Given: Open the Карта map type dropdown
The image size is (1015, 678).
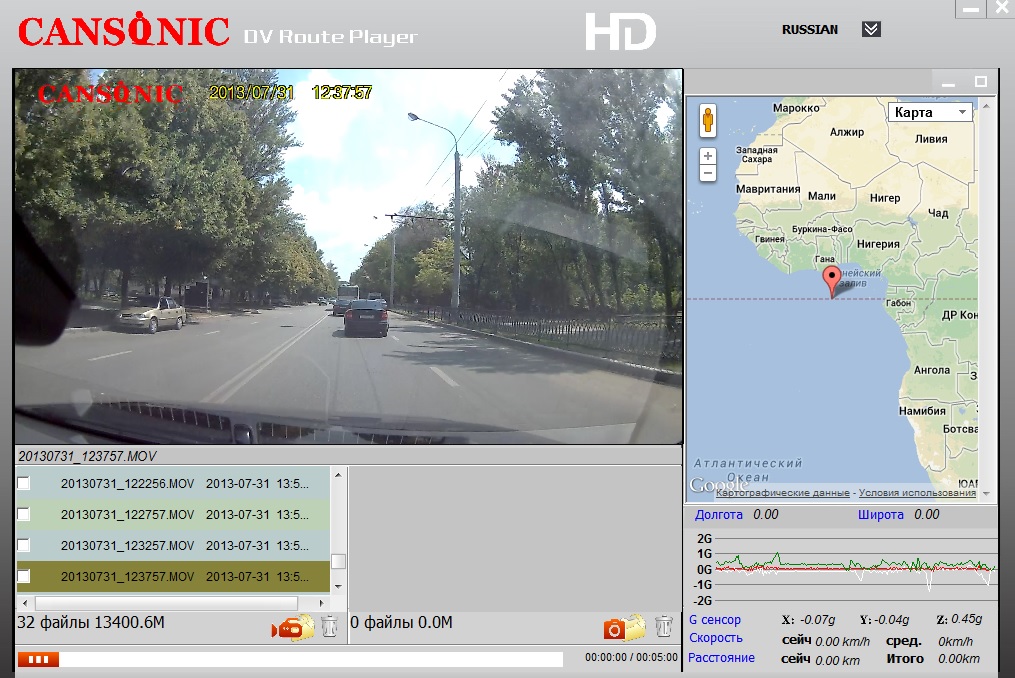Looking at the screenshot, I should point(931,113).
